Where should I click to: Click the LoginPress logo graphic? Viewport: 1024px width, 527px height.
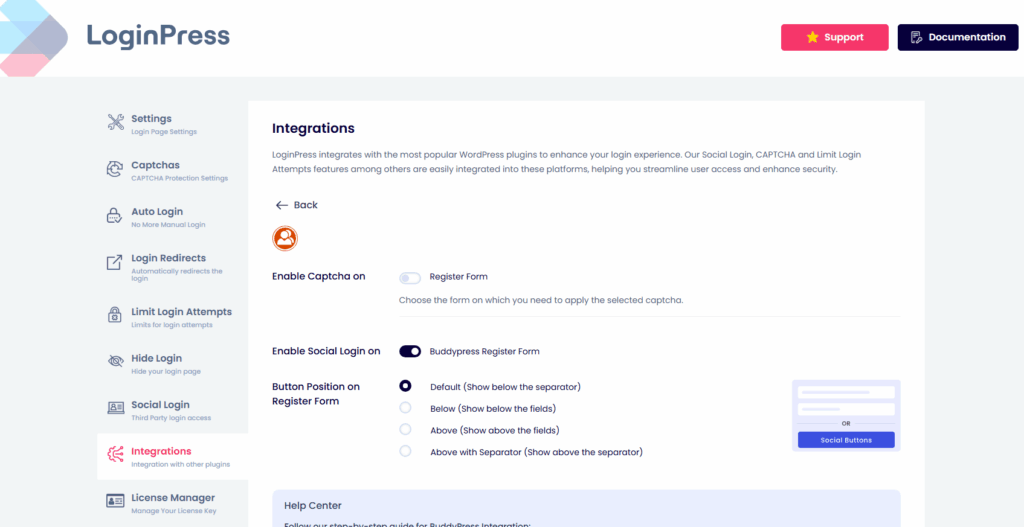pos(34,38)
